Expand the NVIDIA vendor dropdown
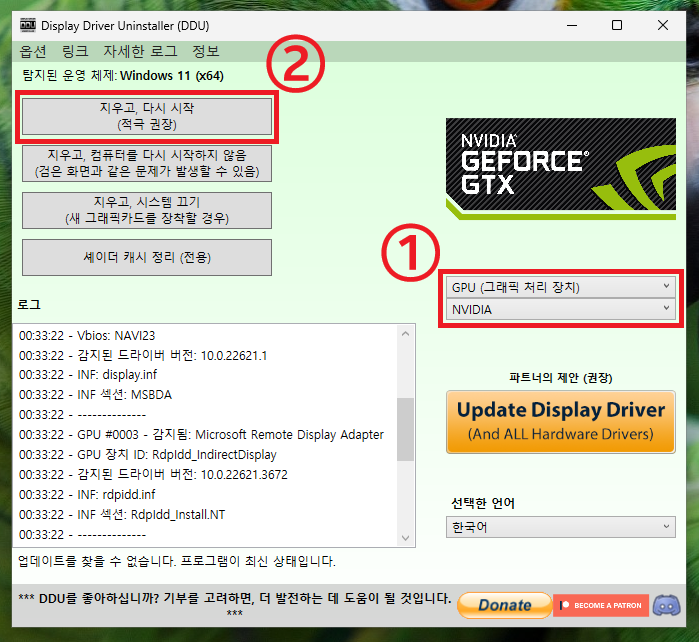Screen dimensions: 699x642 561,309
